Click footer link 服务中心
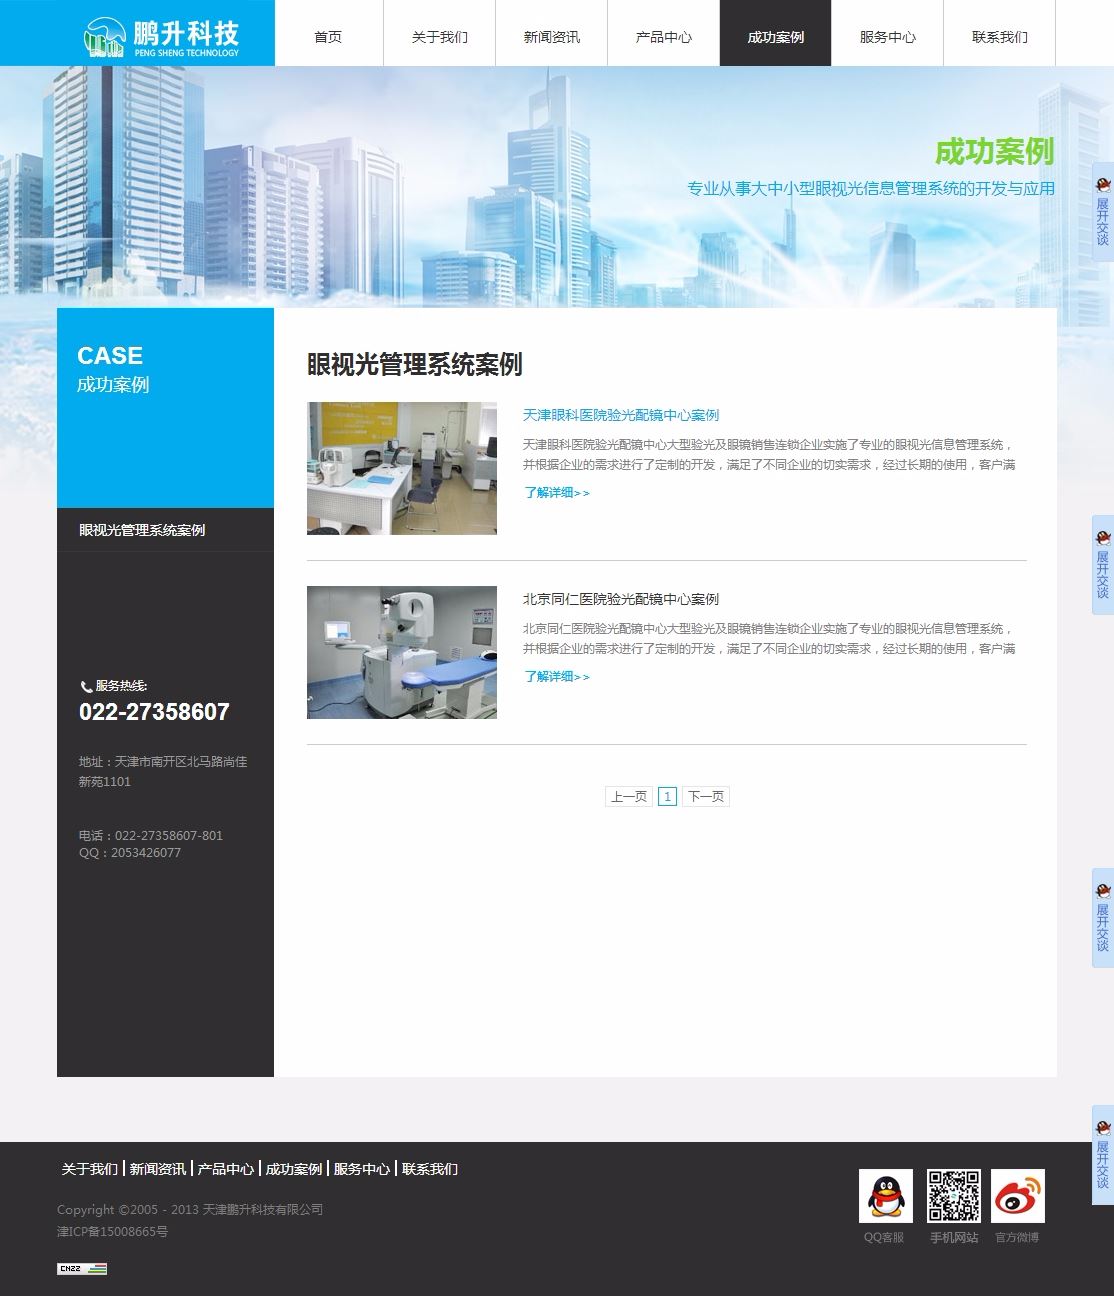The image size is (1114, 1296). coord(362,1169)
